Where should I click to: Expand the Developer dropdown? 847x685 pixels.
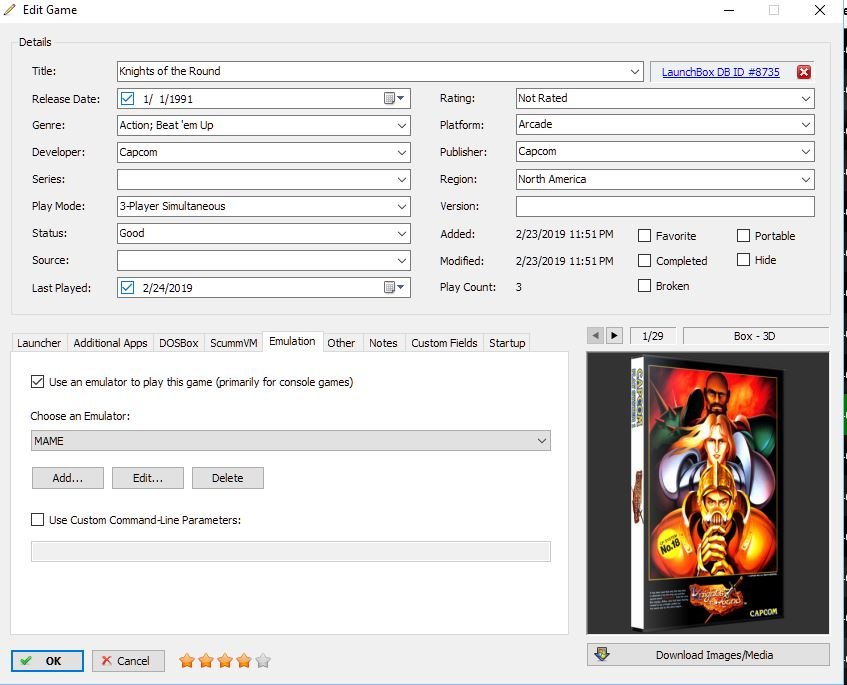pos(402,152)
